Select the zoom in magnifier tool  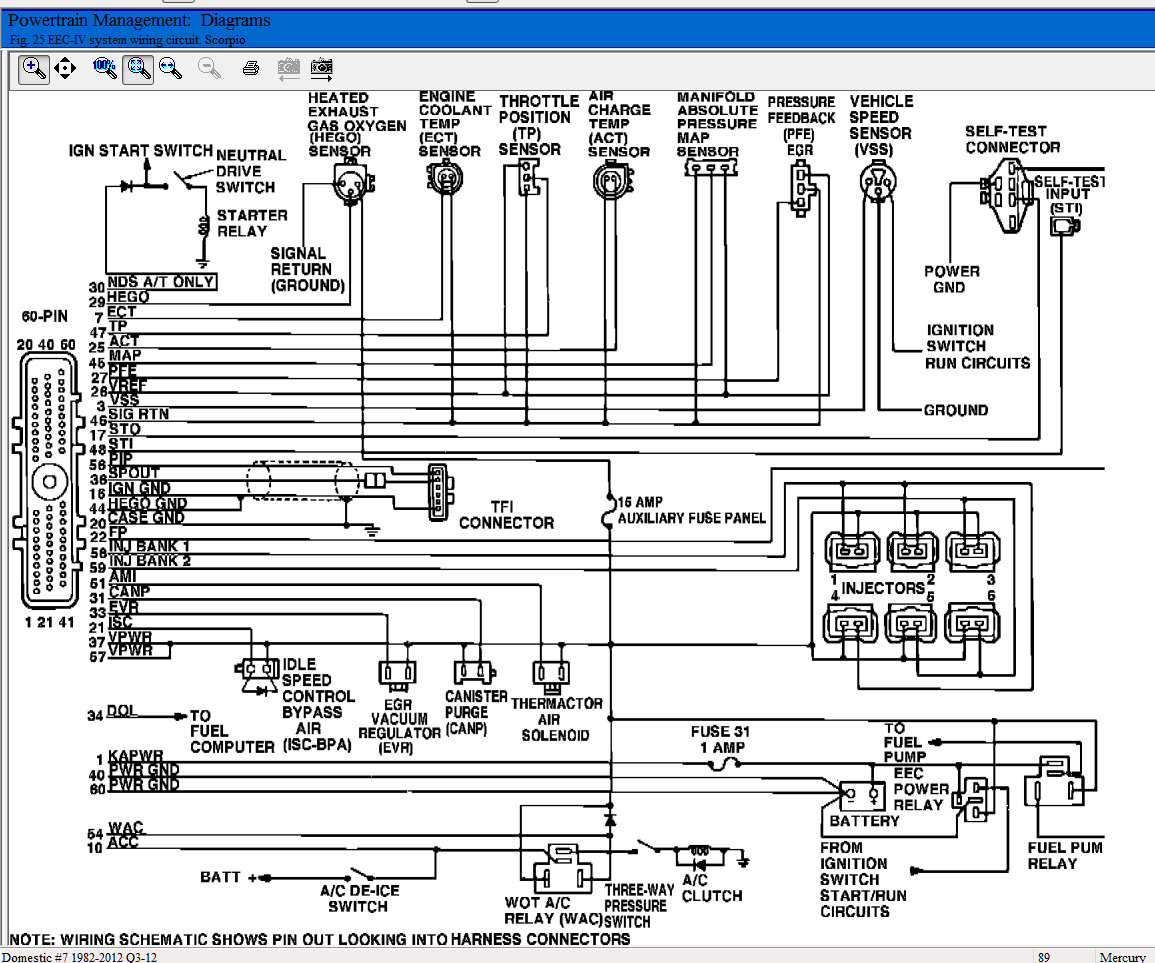pyautogui.click(x=34, y=68)
